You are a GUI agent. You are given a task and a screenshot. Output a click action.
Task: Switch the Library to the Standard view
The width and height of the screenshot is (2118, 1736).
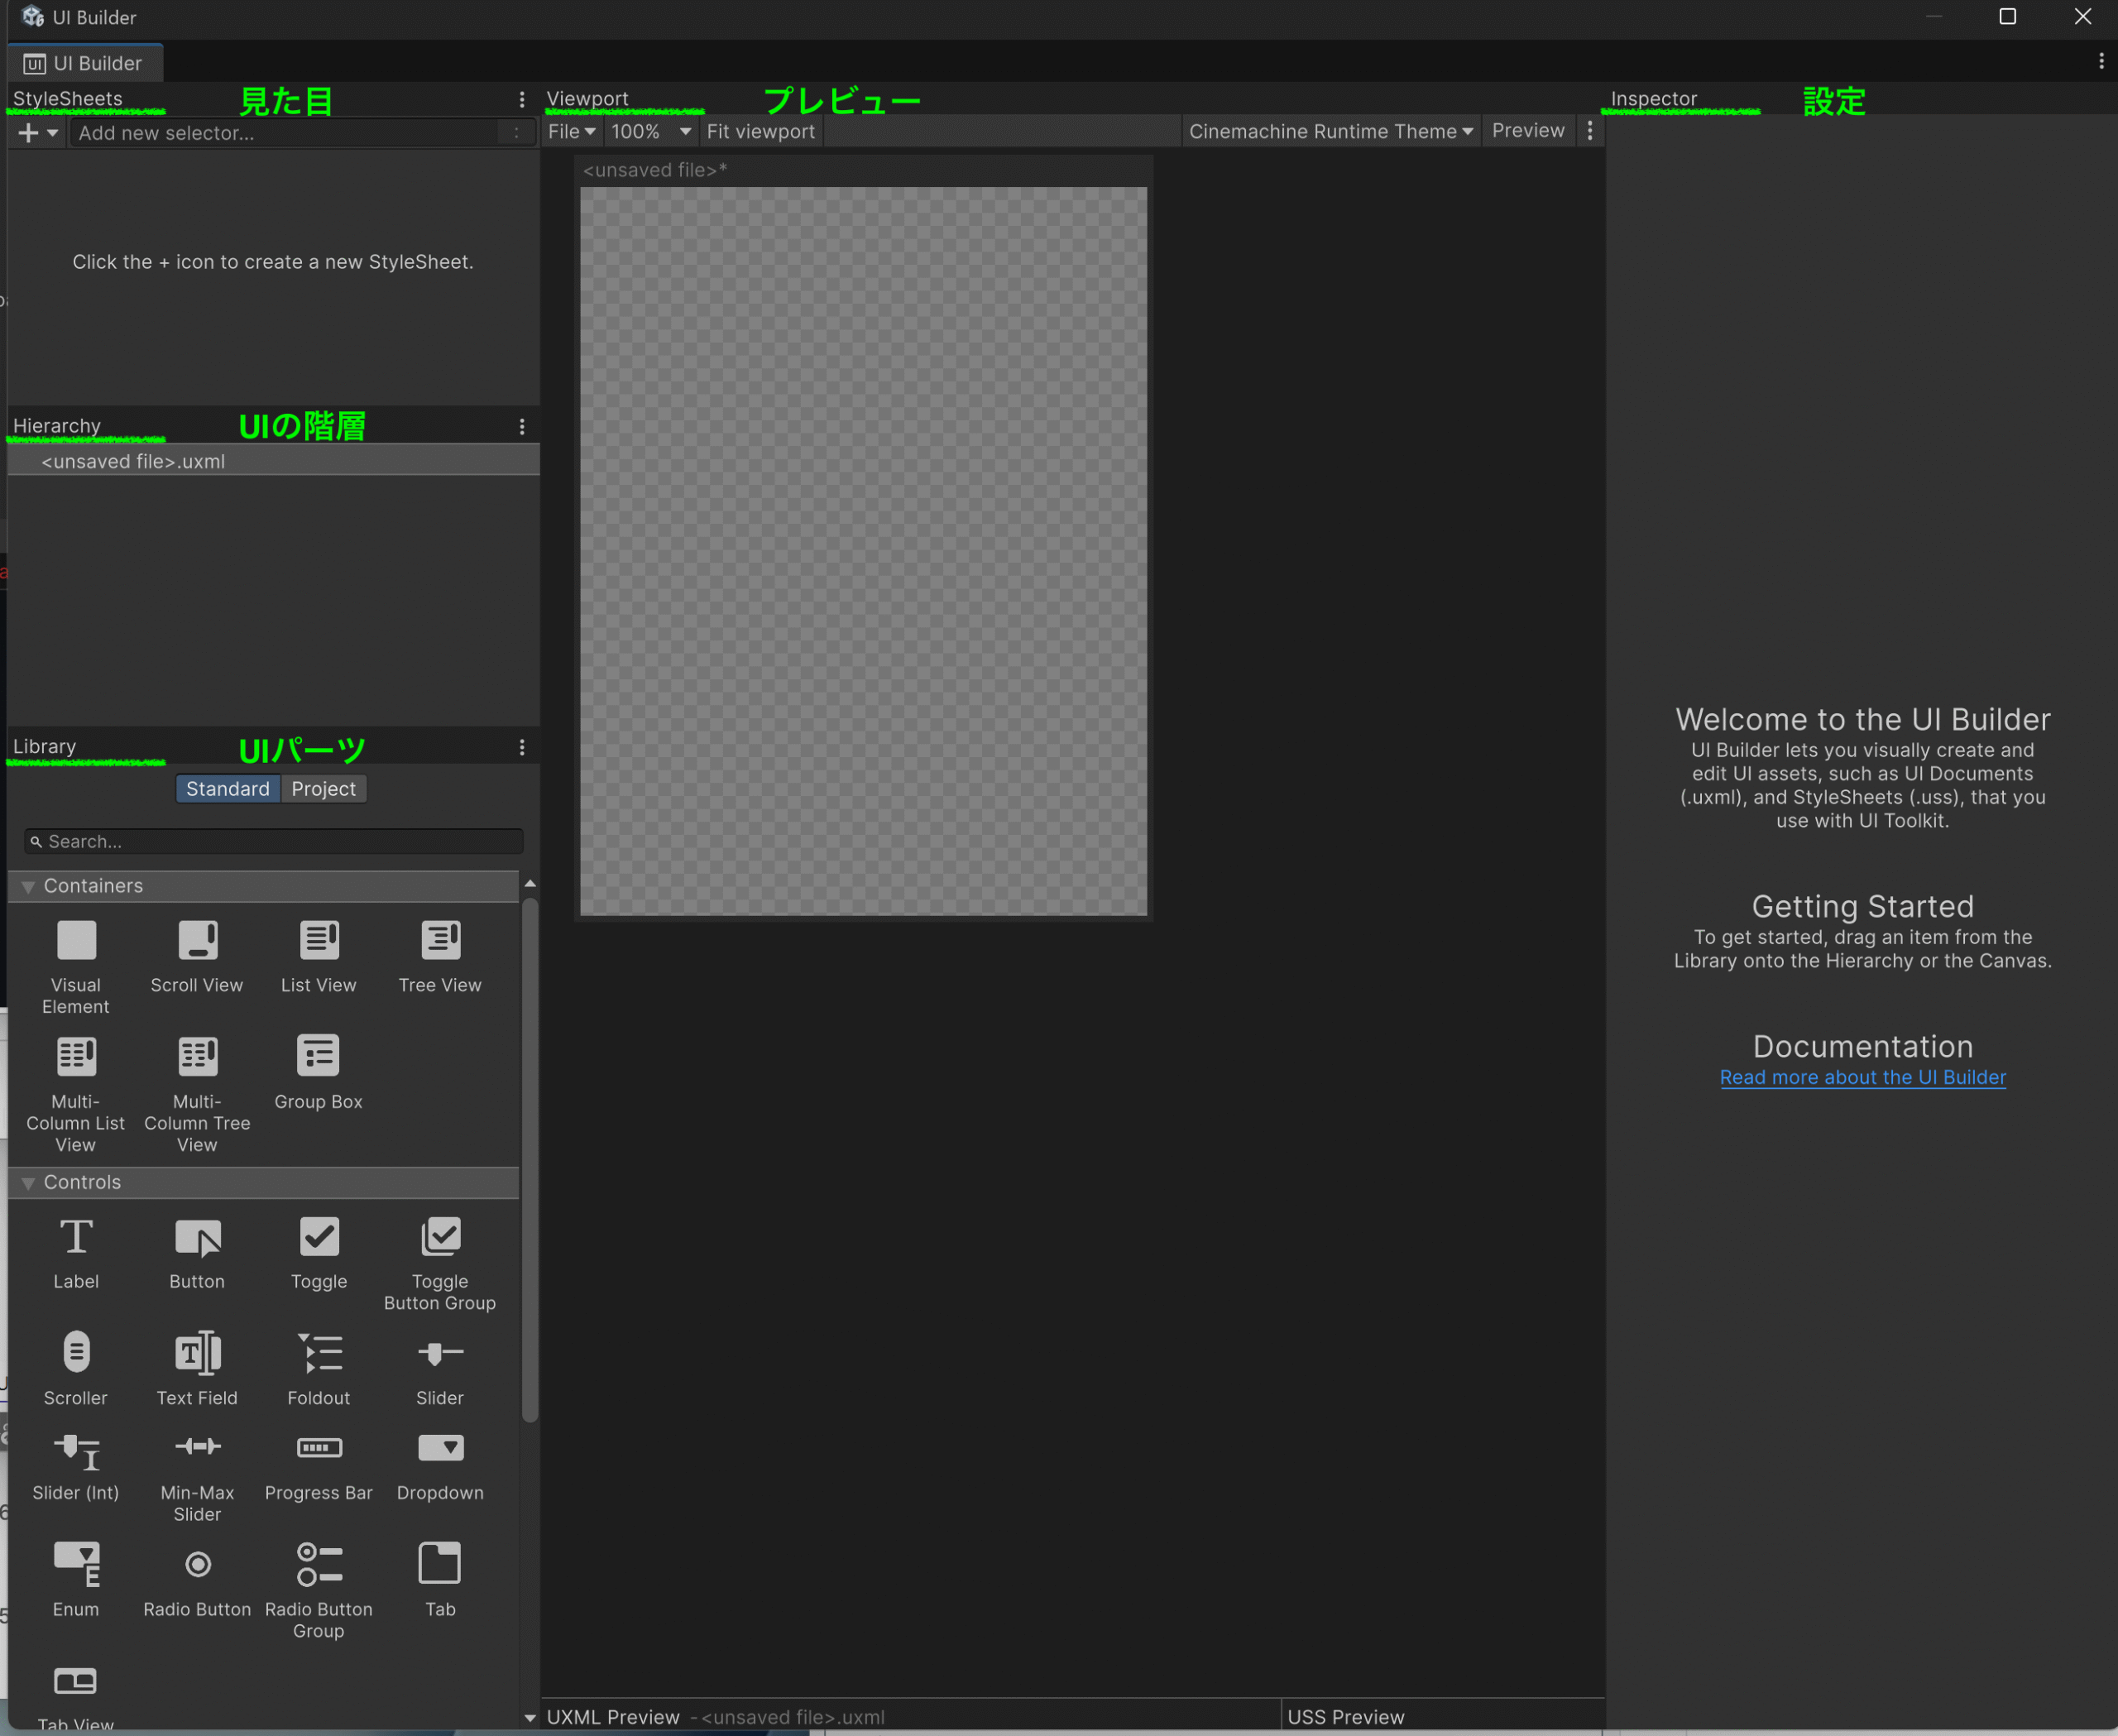[x=227, y=789]
